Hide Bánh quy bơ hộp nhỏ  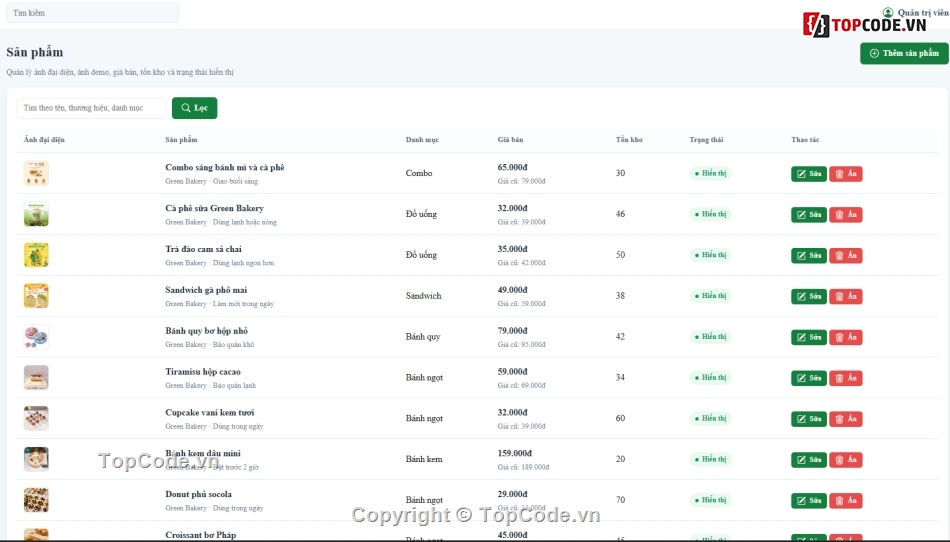tap(845, 337)
